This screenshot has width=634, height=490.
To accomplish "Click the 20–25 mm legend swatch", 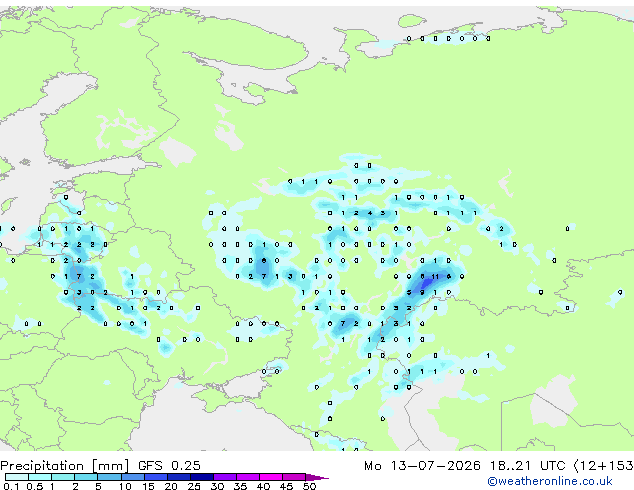I will coord(179,477).
